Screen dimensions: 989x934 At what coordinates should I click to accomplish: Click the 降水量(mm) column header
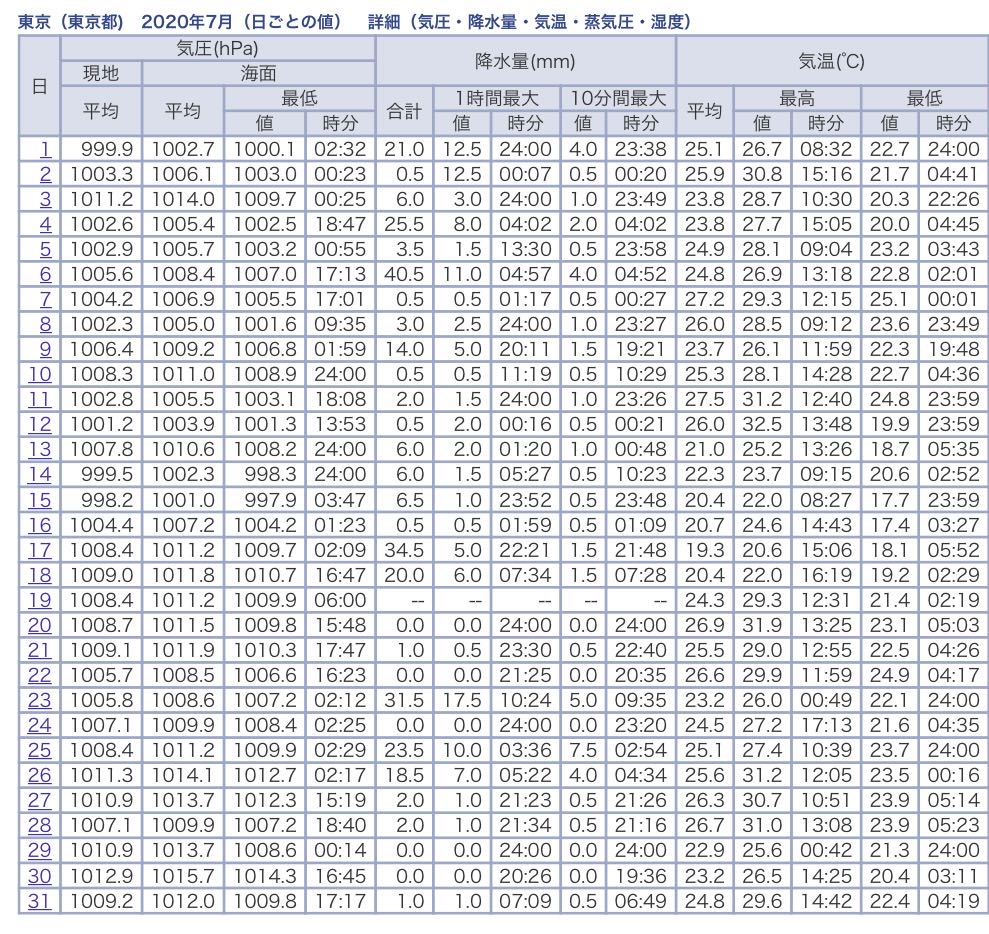(x=525, y=61)
